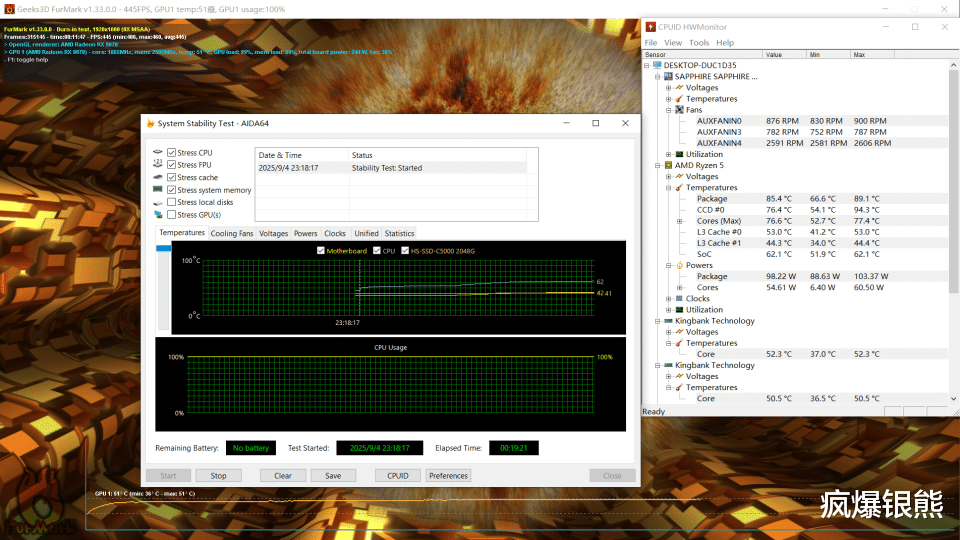Open the Powers tab in AIDA64
960x540 pixels.
click(x=306, y=233)
